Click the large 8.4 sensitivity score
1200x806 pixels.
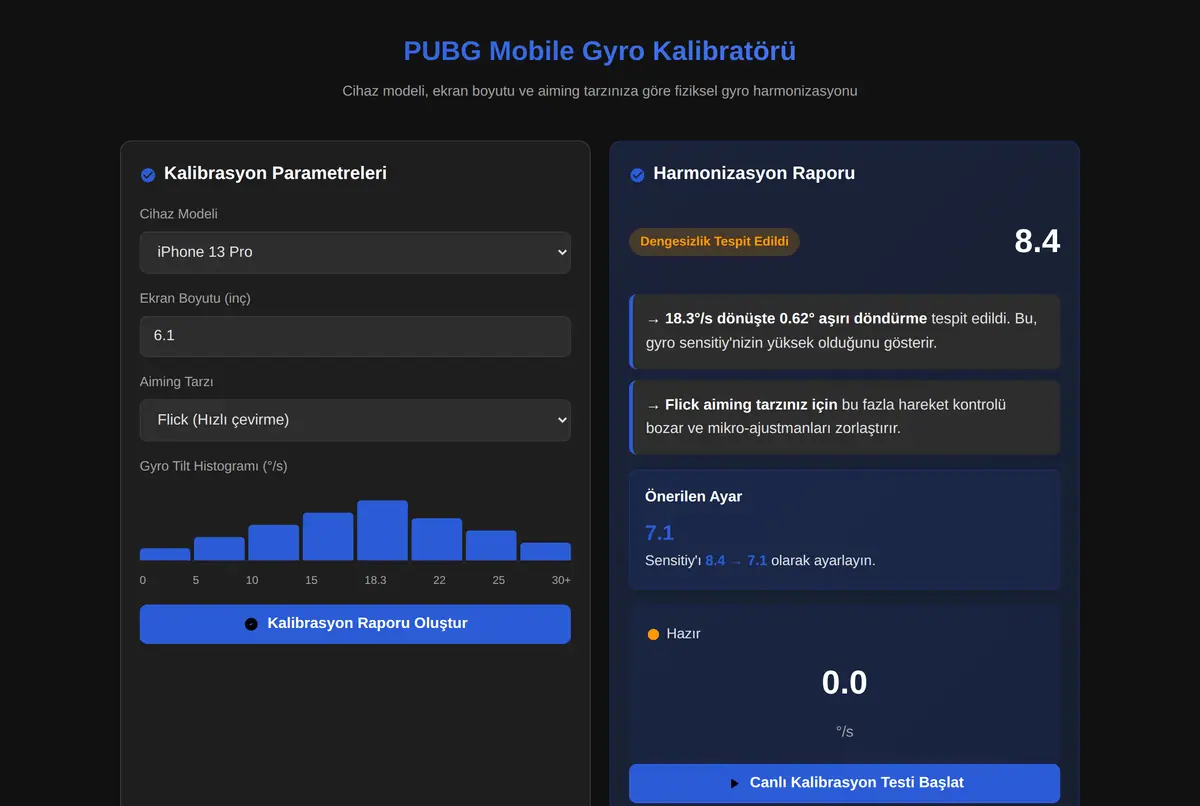click(1037, 241)
